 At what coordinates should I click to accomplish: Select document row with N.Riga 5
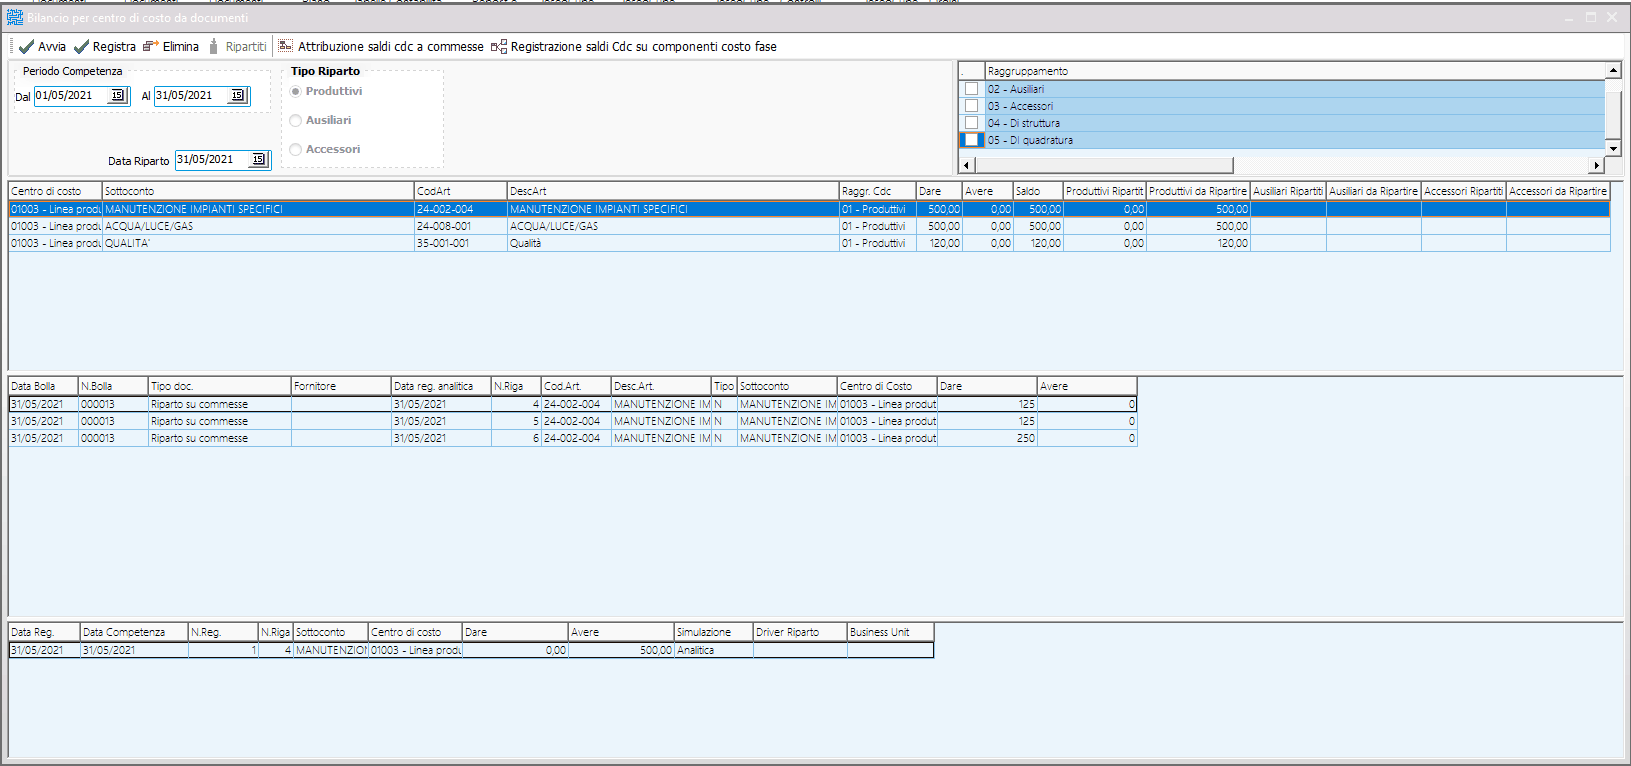pyautogui.click(x=572, y=421)
